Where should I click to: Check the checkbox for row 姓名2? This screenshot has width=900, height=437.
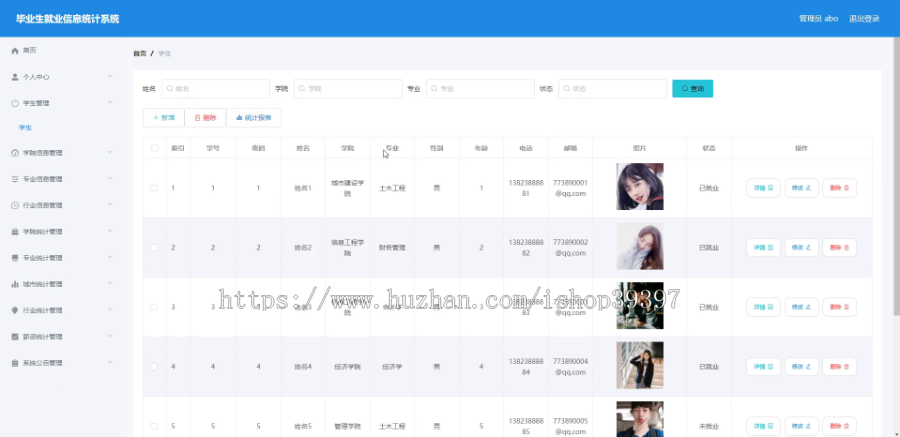click(154, 247)
